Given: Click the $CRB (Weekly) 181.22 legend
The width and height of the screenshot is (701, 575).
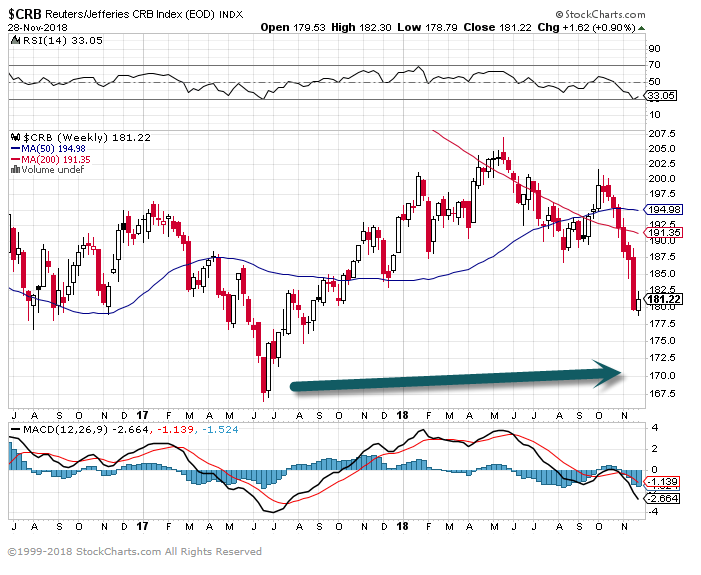Looking at the screenshot, I should [87, 137].
